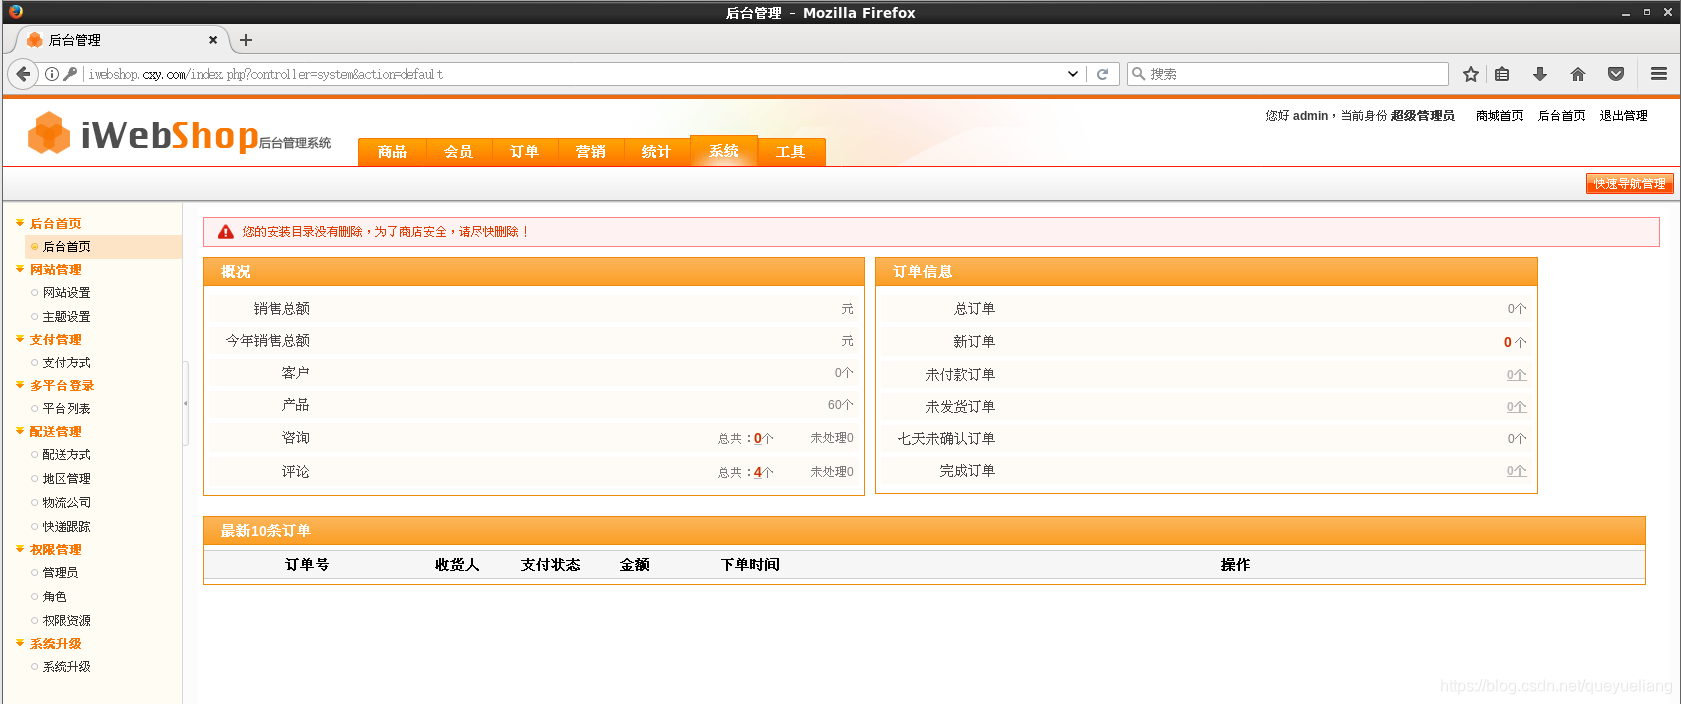Click the 下单时间 column header
The width and height of the screenshot is (1681, 704).
[x=750, y=565]
